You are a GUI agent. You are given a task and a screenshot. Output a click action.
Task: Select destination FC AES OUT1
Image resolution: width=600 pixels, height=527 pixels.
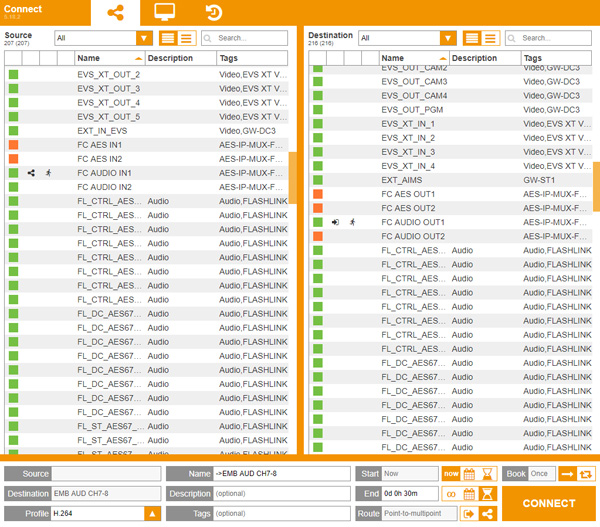coord(451,194)
